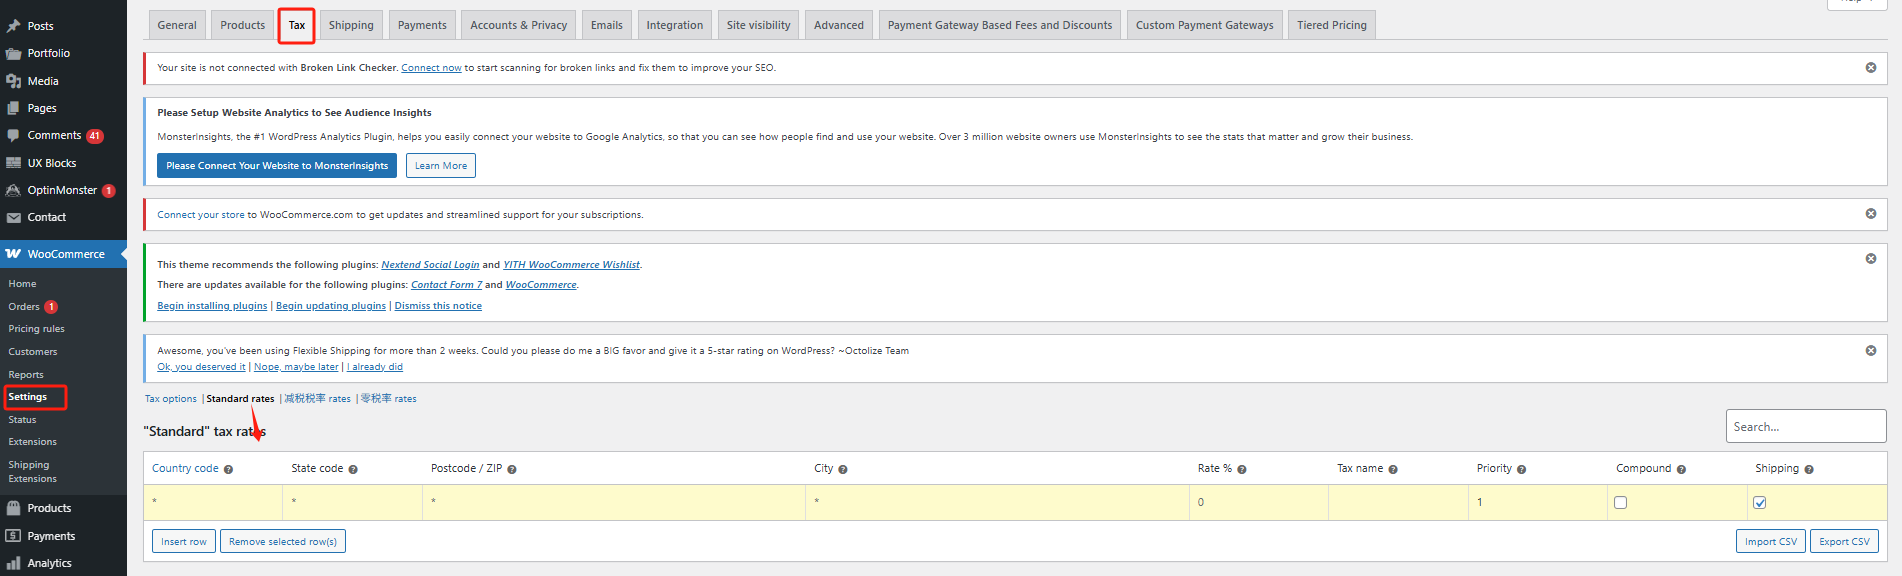The image size is (1902, 576).
Task: Show help tooltip for Compound column
Action: 1681,469
